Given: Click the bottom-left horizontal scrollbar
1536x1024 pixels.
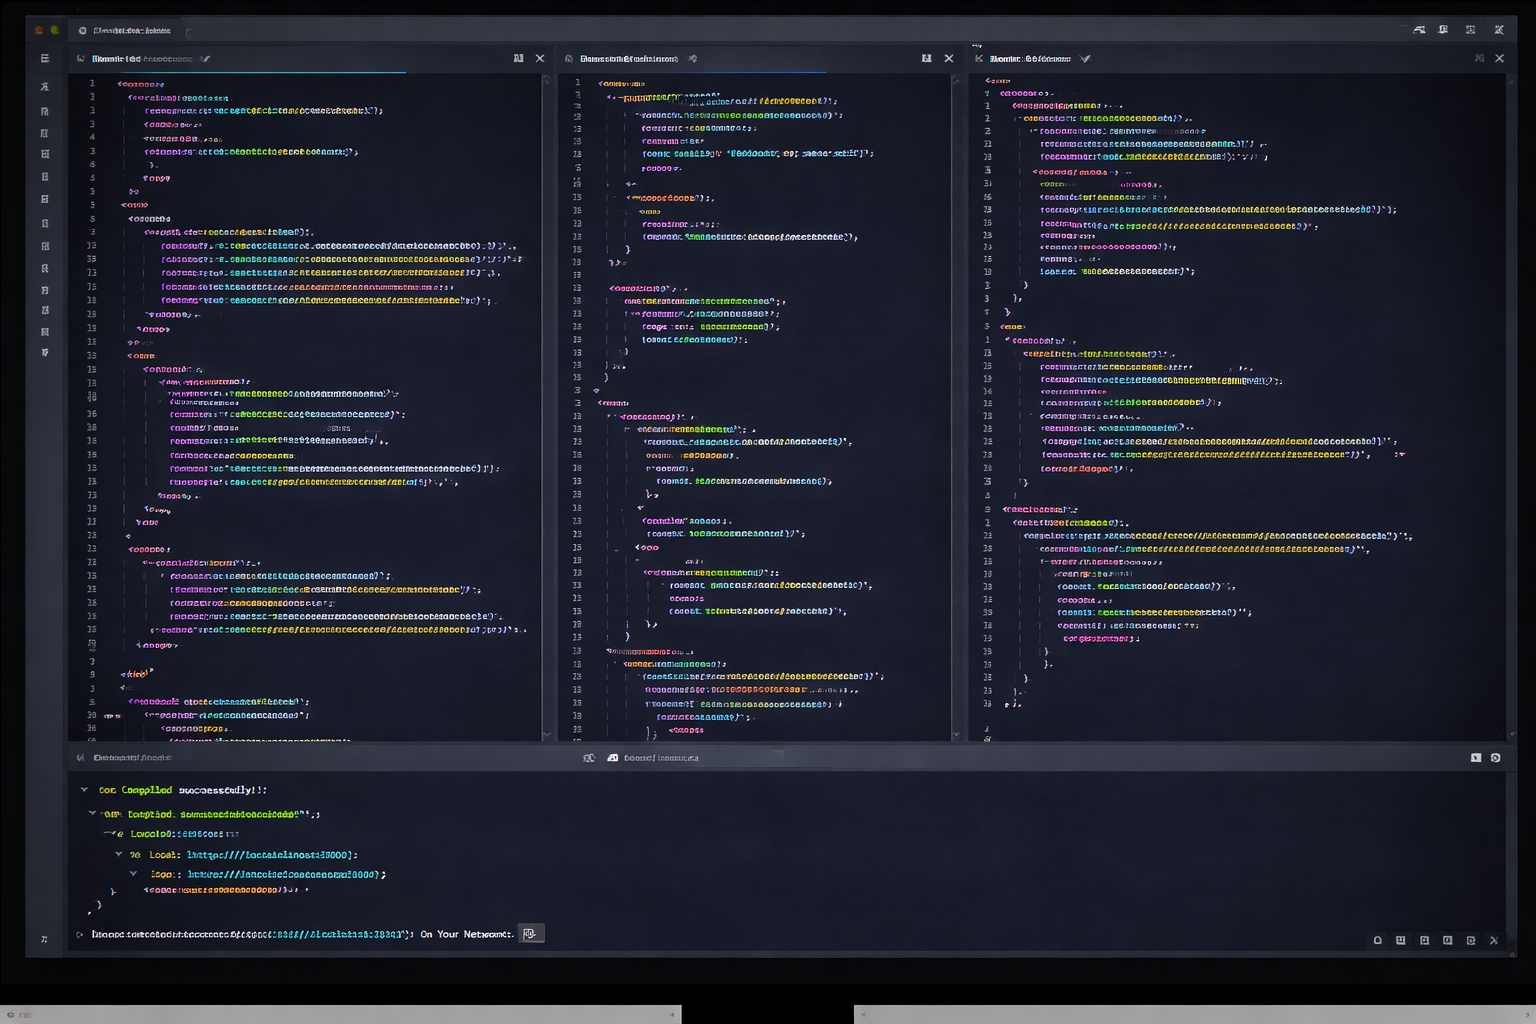Looking at the screenshot, I should [x=340, y=1014].
